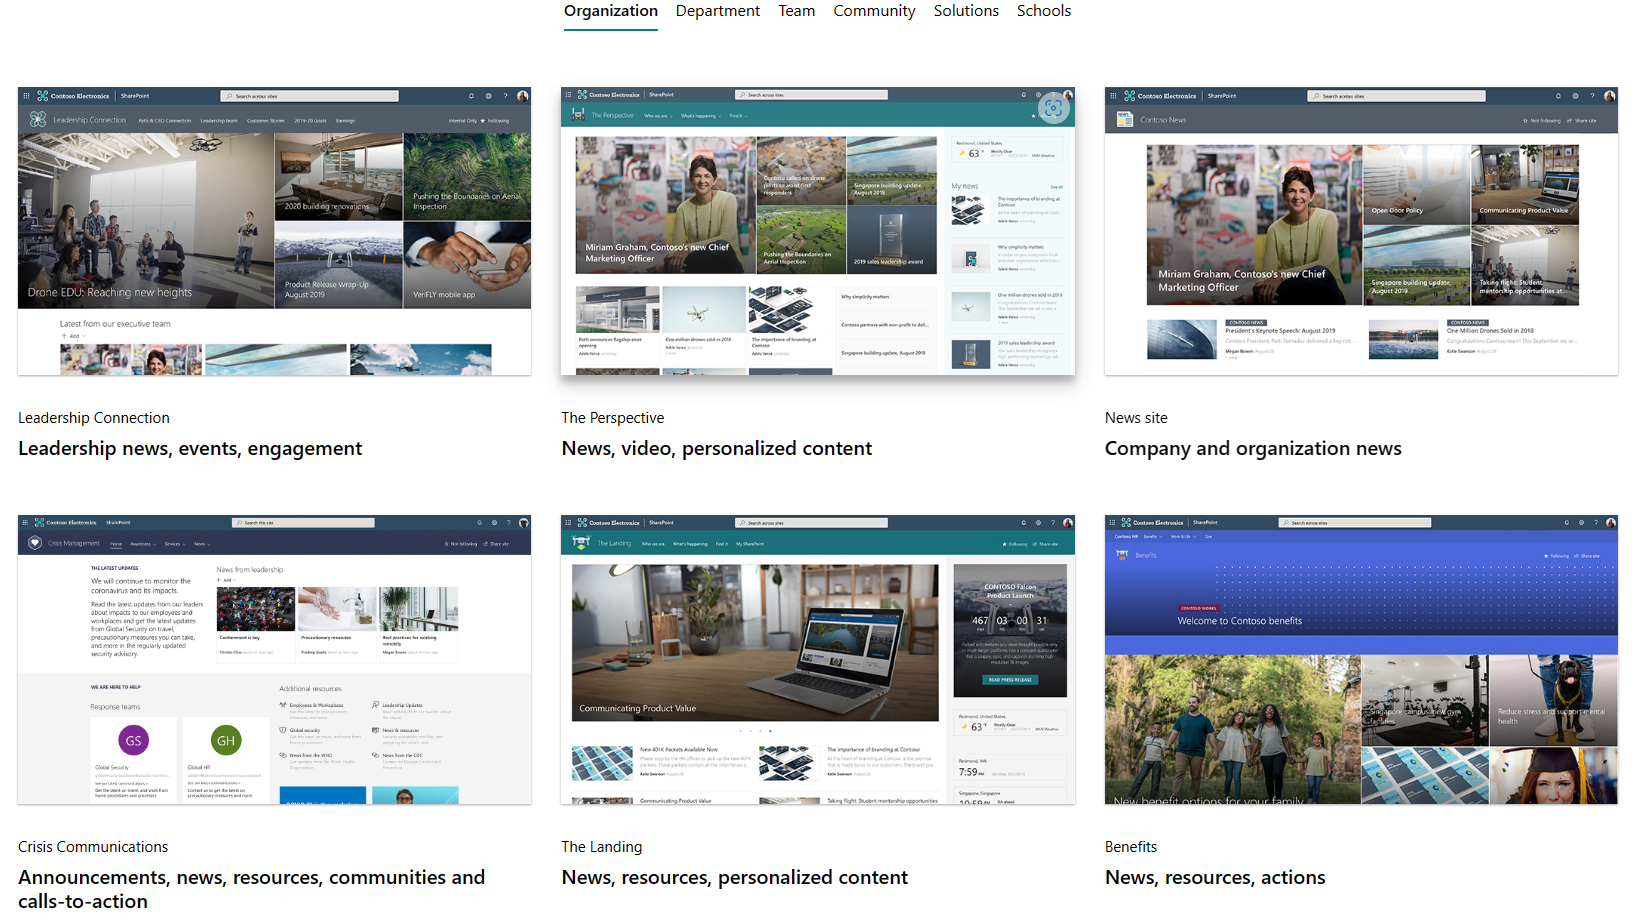The width and height of the screenshot is (1641, 919).
Task: Select 'News, video, personalized content' heading
Action: 717,449
